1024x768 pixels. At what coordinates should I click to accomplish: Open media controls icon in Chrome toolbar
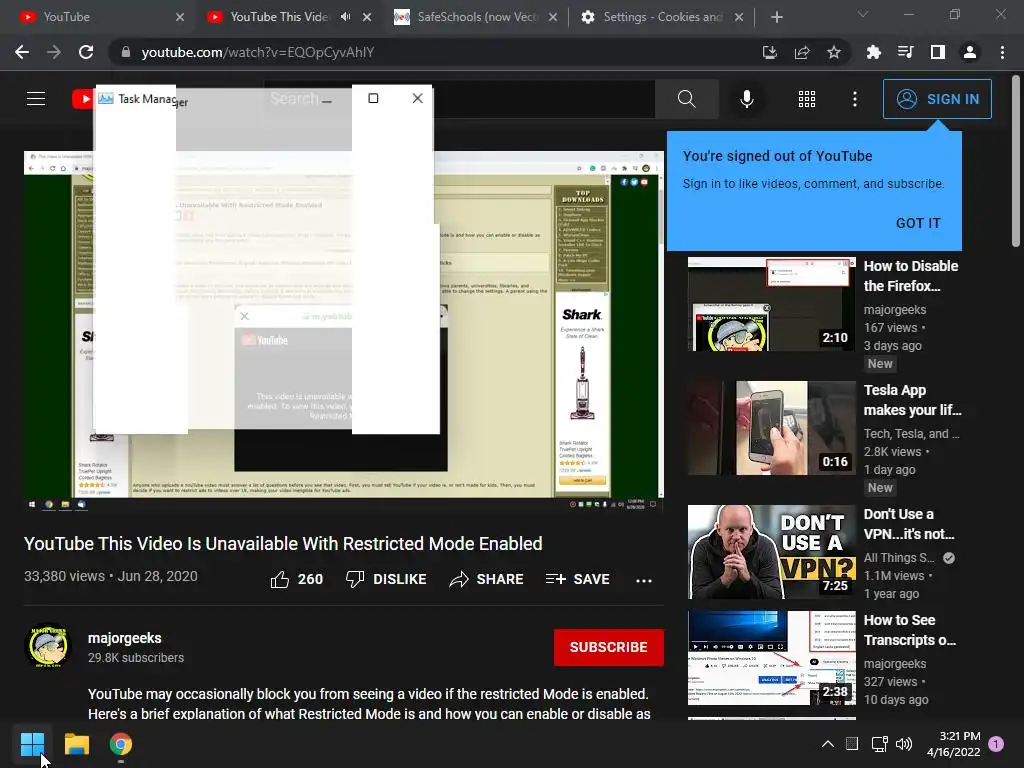click(905, 52)
